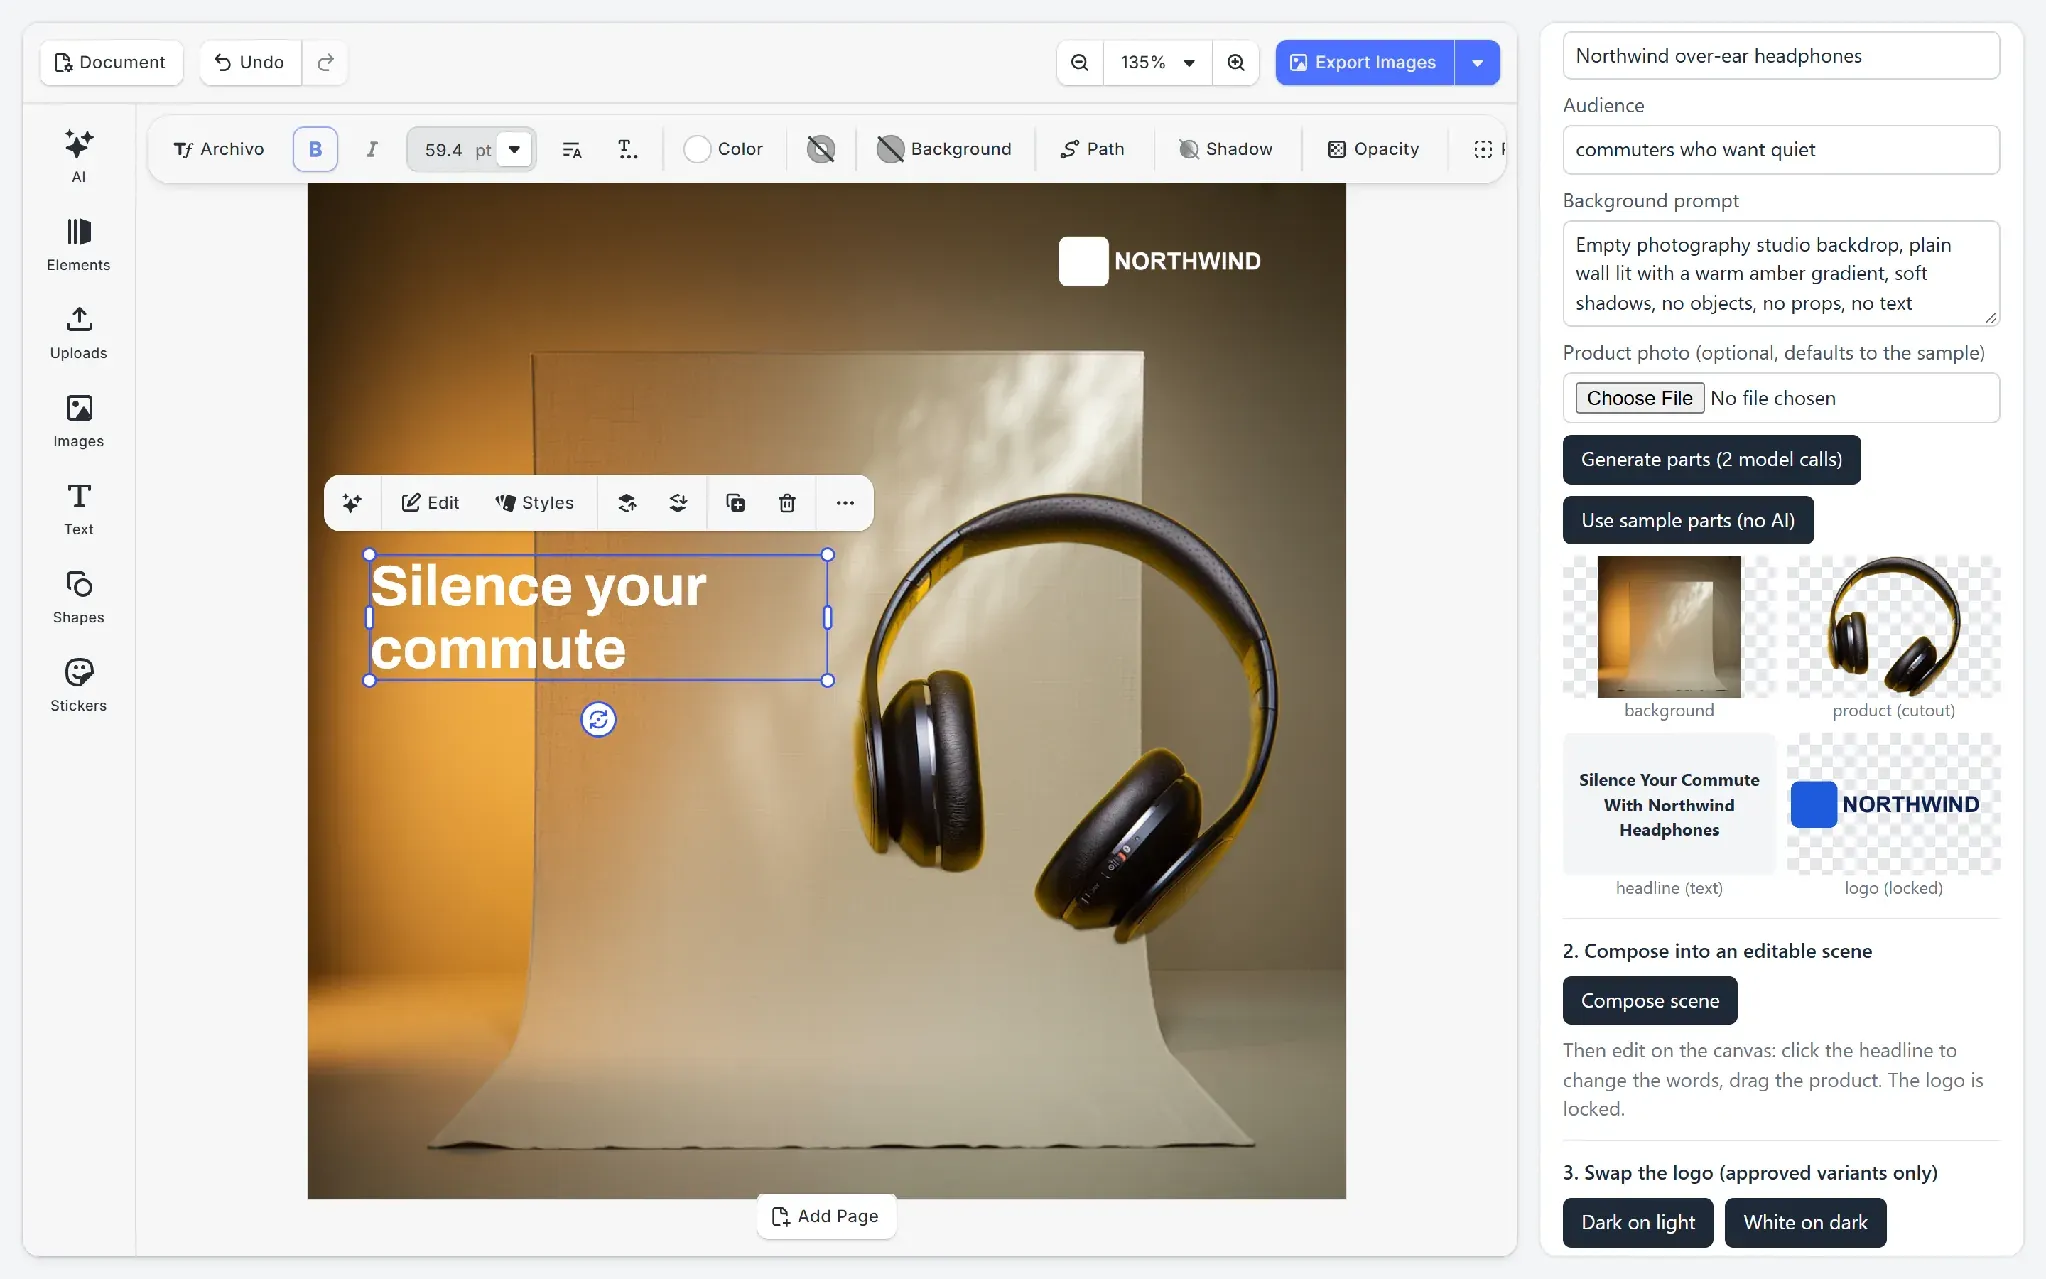Expand the Export Images dropdown arrow
2046x1279 pixels.
pyautogui.click(x=1477, y=62)
